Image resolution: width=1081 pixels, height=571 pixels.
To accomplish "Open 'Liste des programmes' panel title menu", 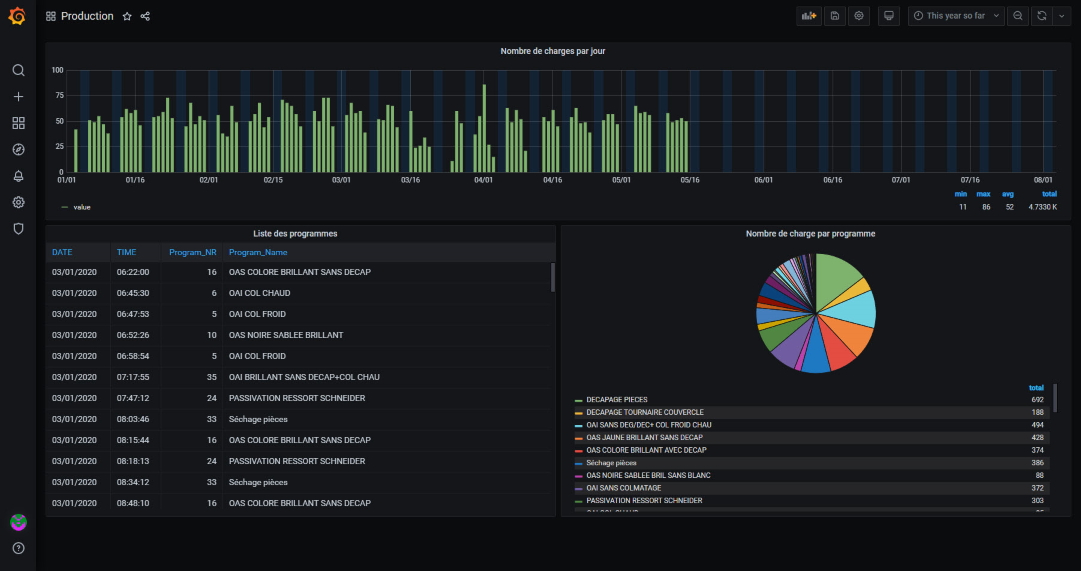I will click(x=295, y=234).
